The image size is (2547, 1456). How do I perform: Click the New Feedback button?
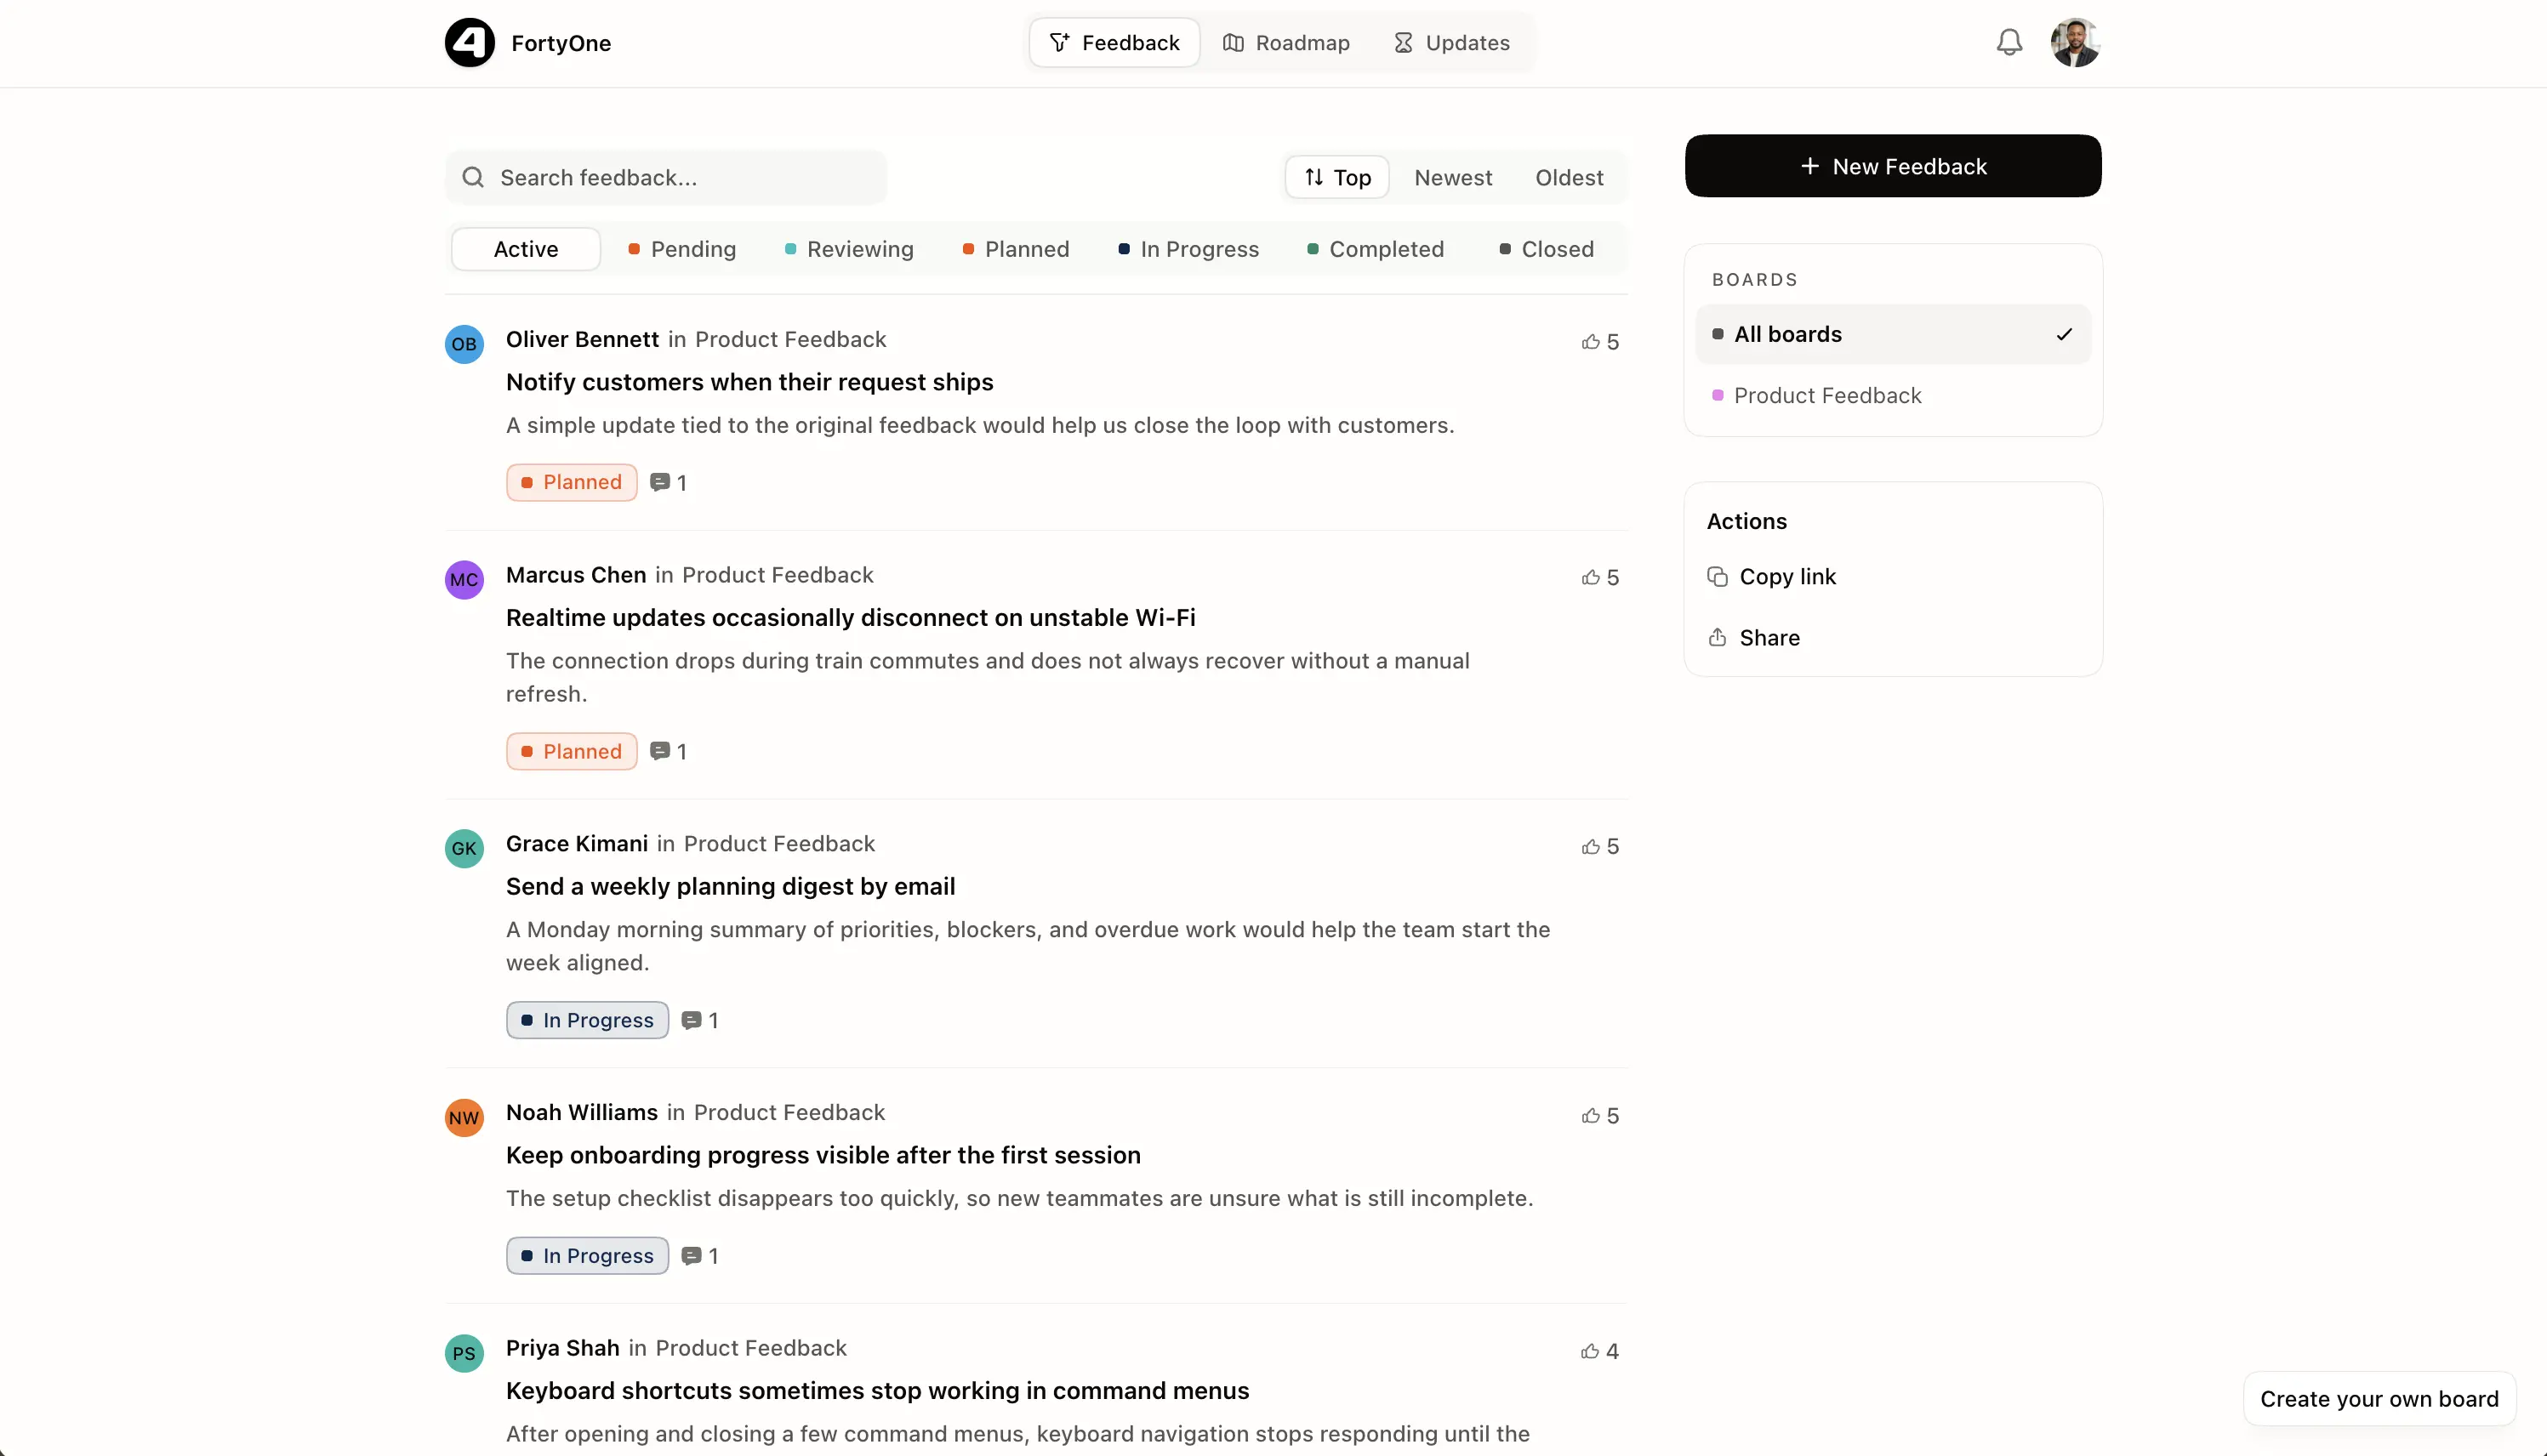coord(1893,166)
